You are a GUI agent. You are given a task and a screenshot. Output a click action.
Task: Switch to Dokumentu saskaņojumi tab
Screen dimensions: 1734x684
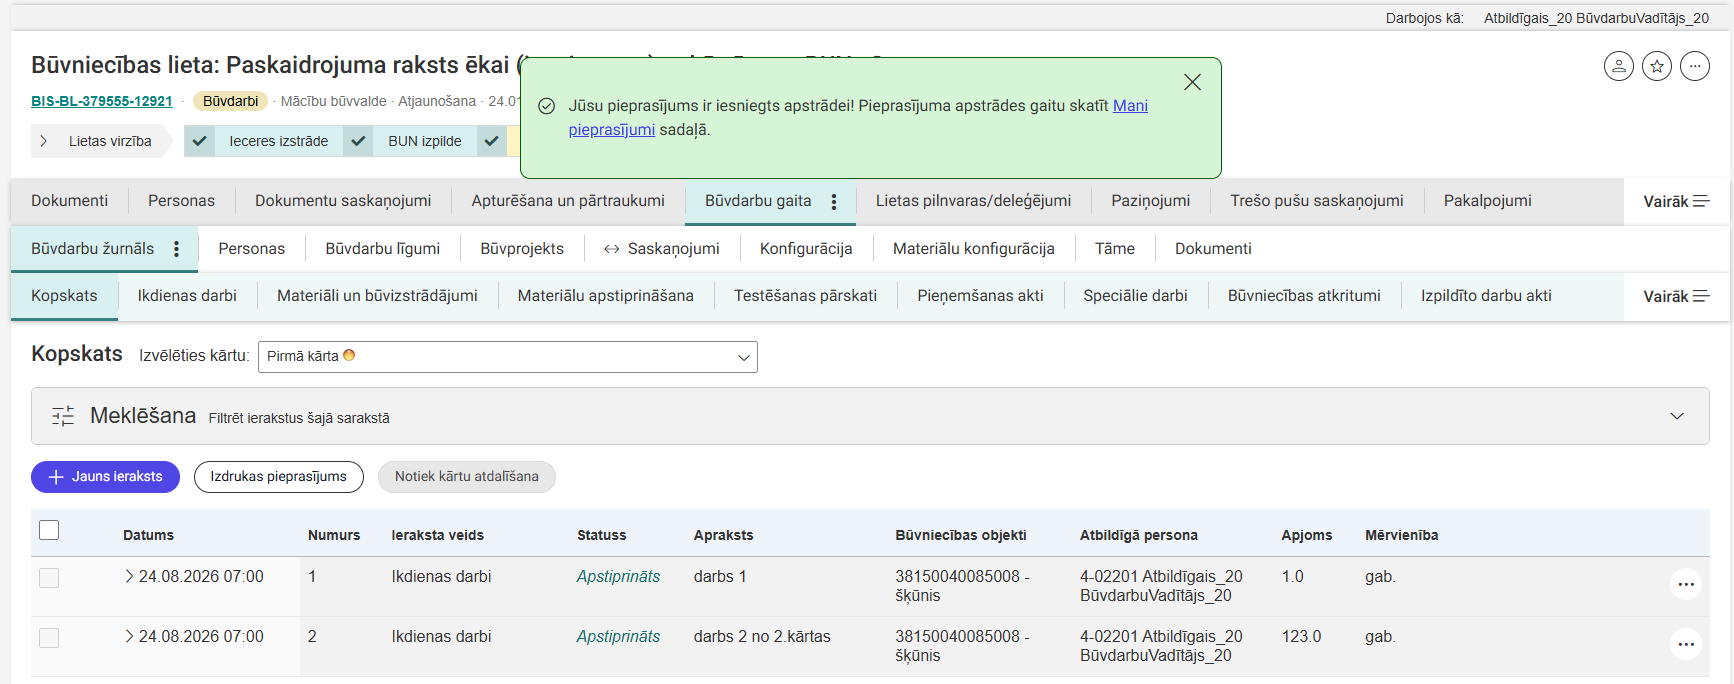(343, 201)
